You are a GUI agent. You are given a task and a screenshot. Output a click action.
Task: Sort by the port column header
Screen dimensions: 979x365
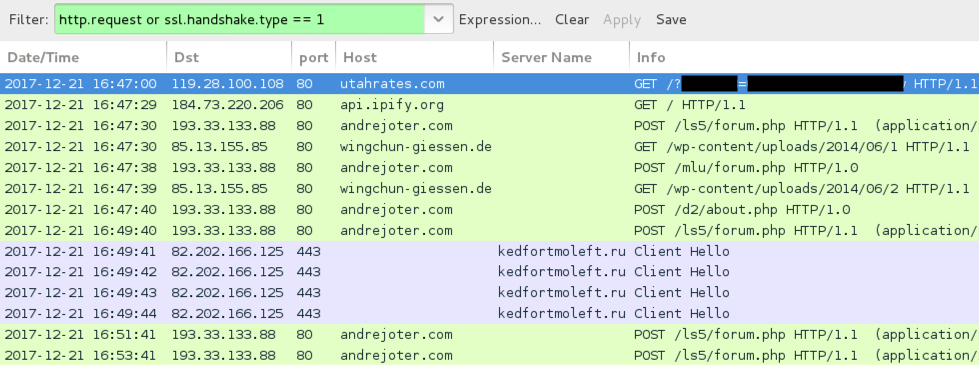[313, 57]
